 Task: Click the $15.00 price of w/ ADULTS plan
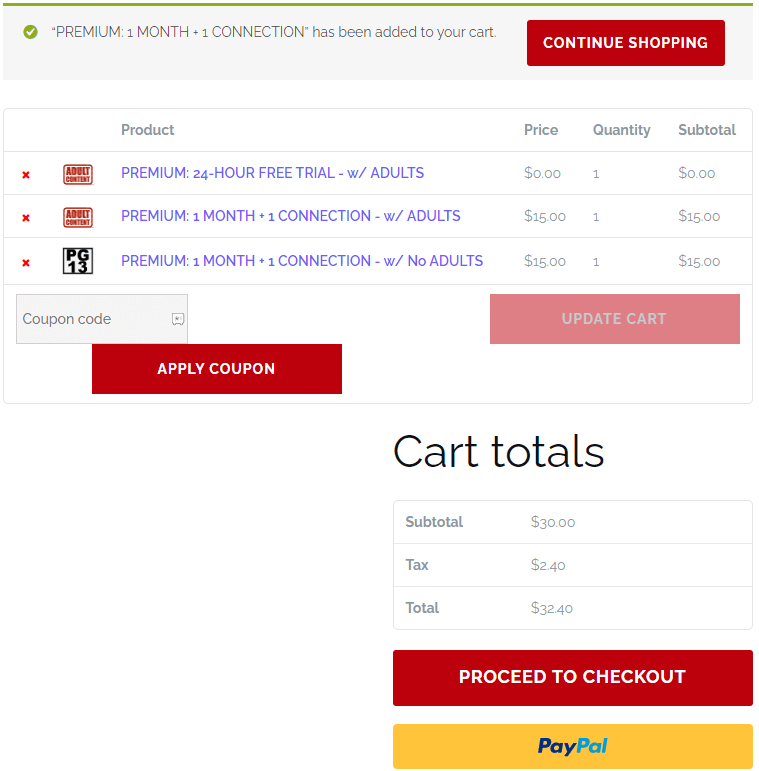pyautogui.click(x=545, y=216)
